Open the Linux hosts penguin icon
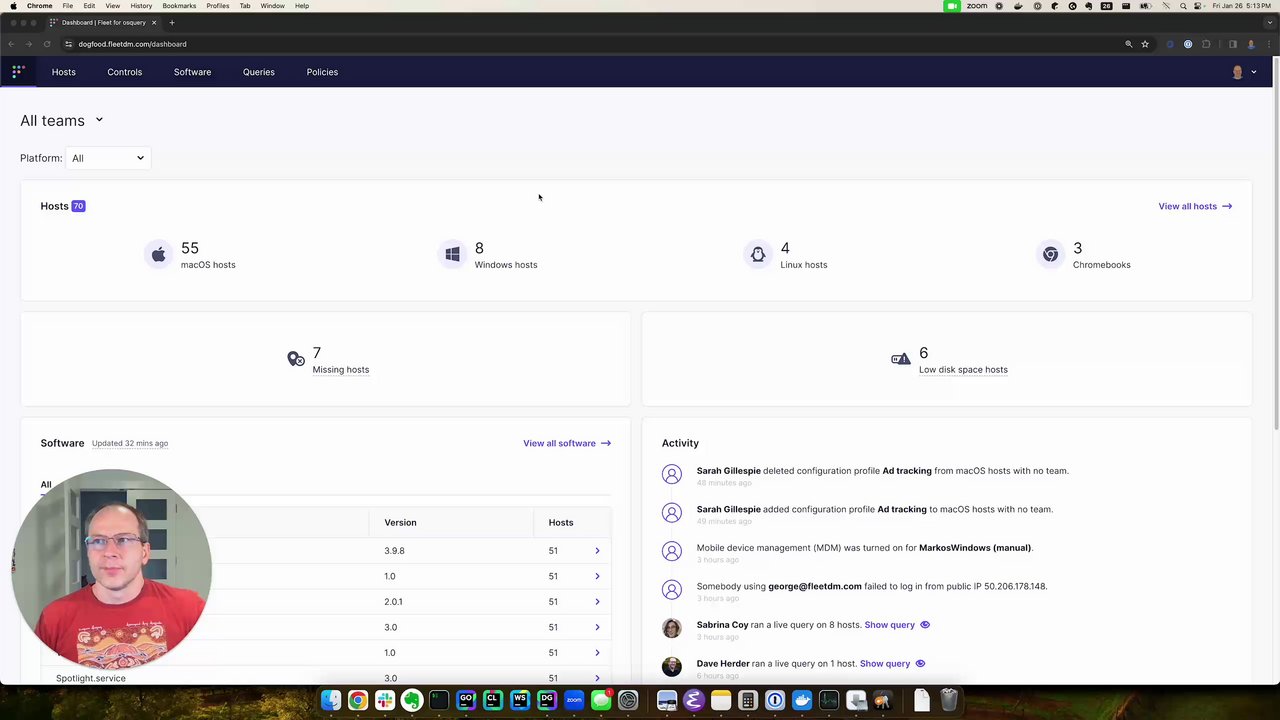The height and width of the screenshot is (720, 1280). [x=758, y=255]
